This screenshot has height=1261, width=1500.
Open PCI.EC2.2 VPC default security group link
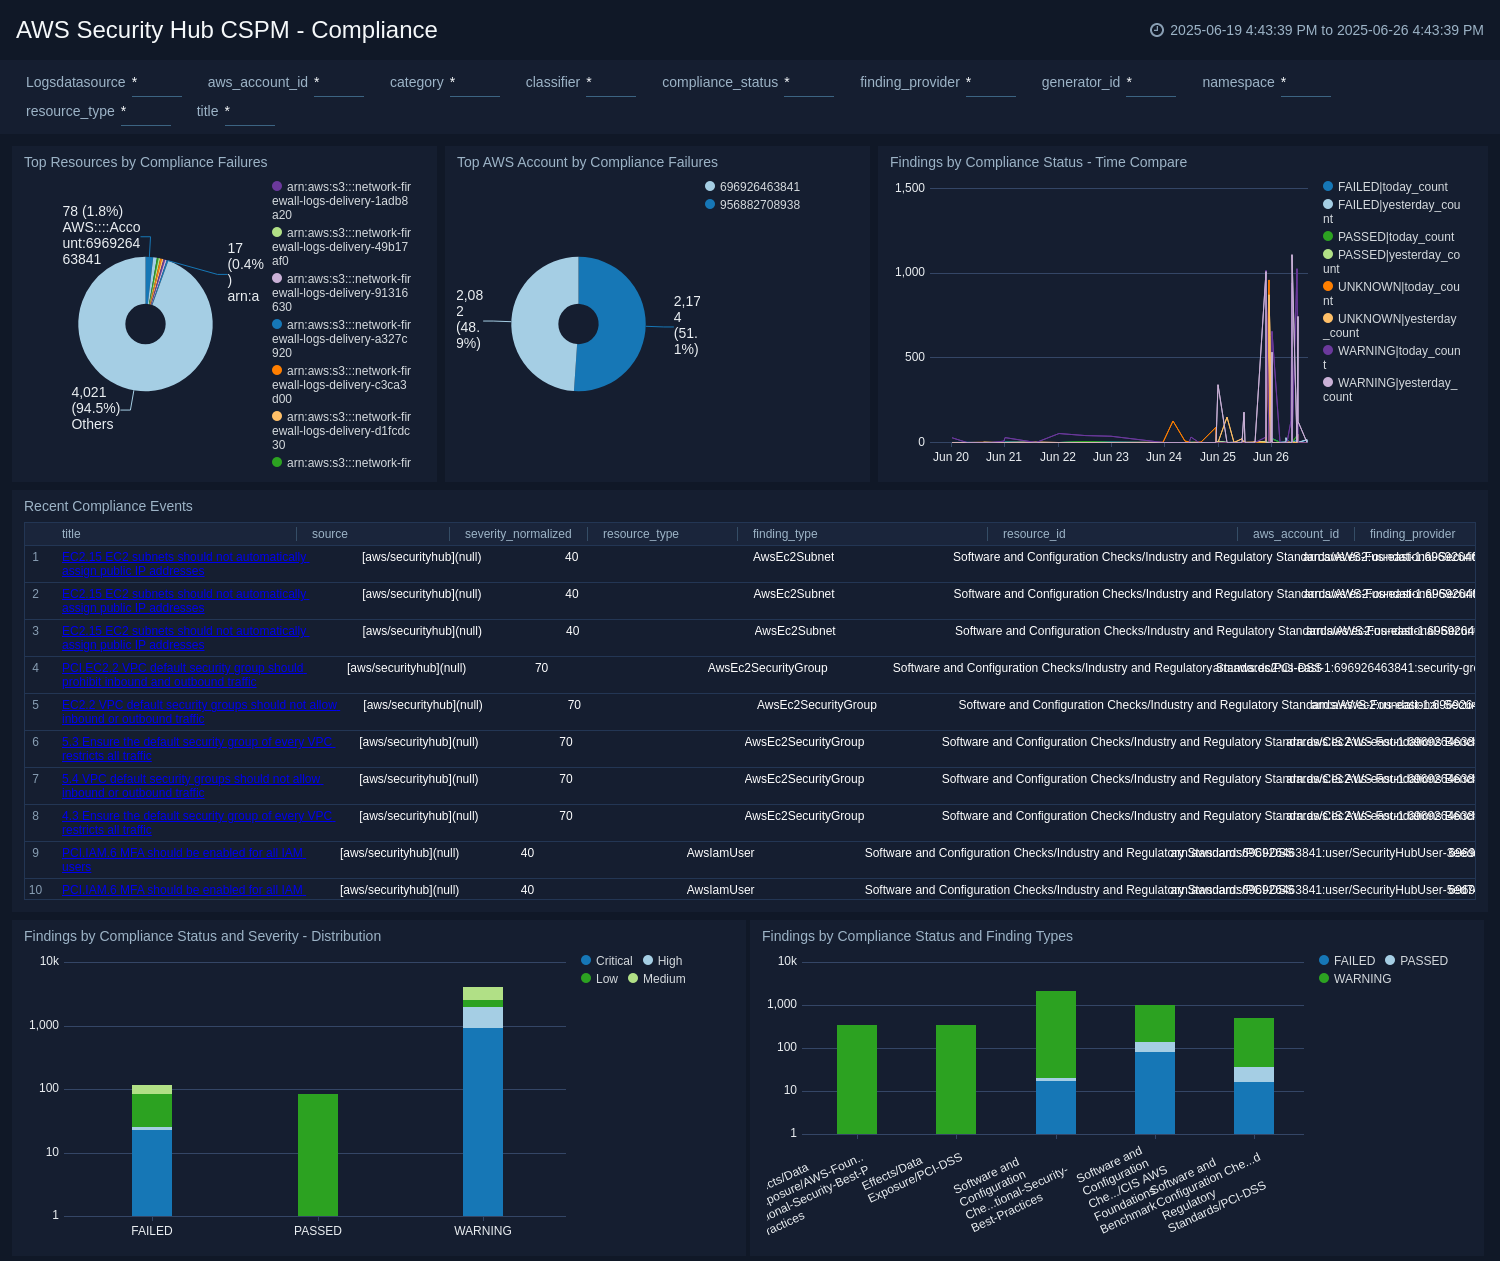(184, 675)
